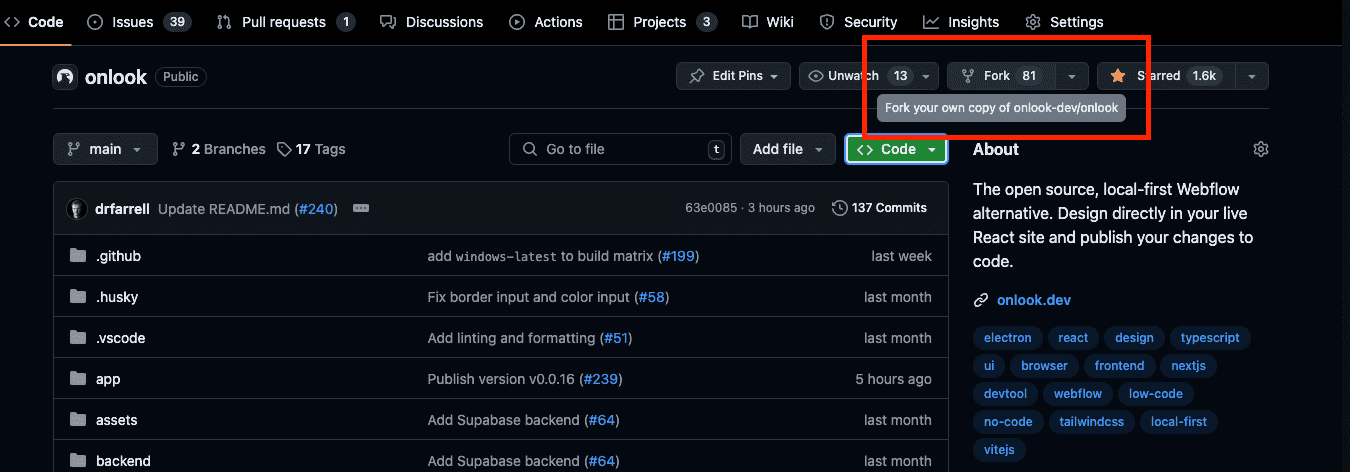Click the green Code button

tap(896, 149)
